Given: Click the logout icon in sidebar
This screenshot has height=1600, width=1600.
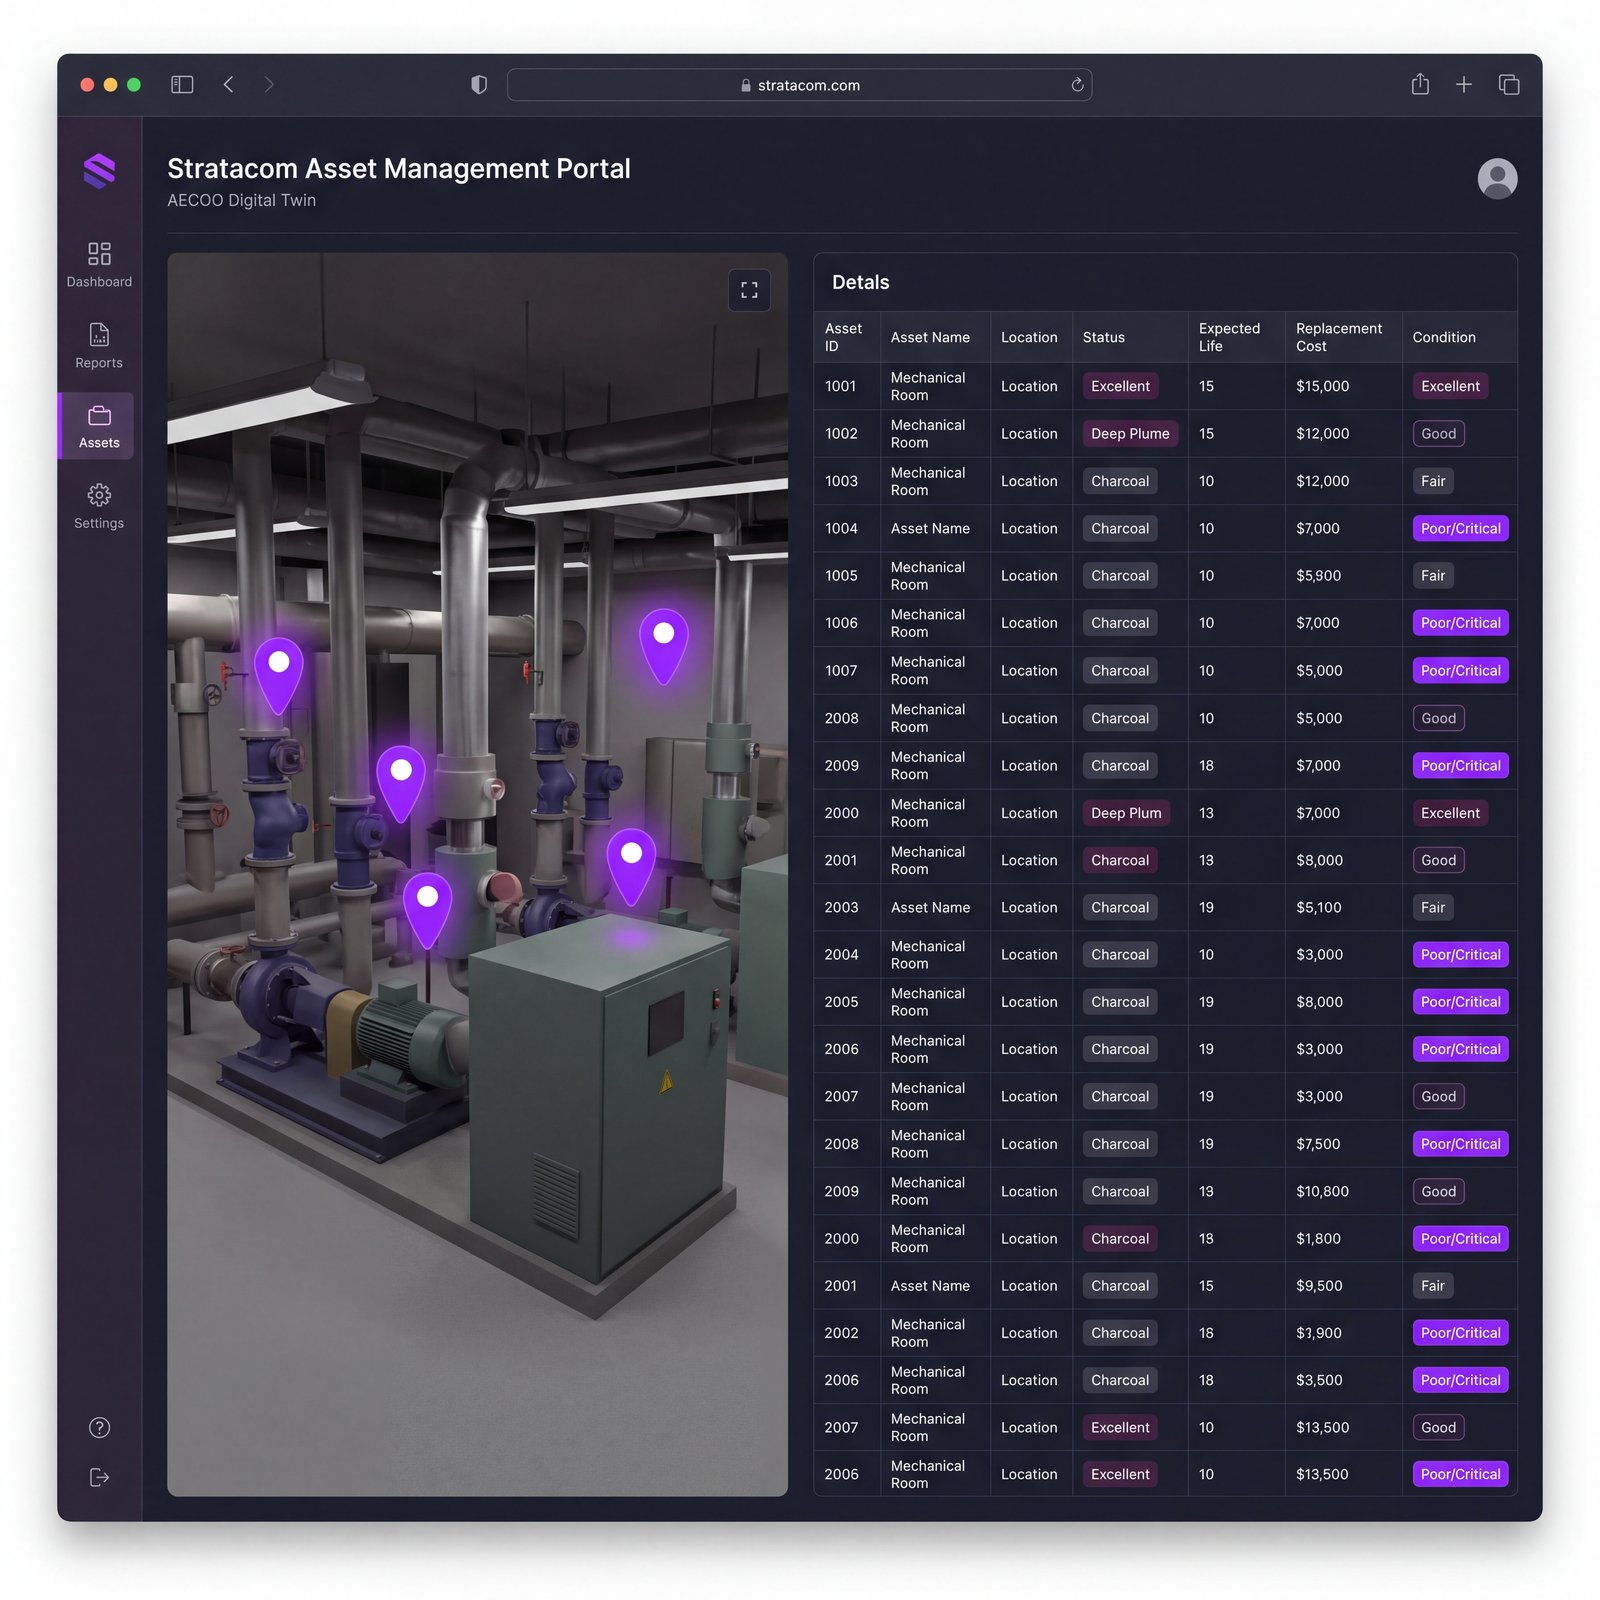Looking at the screenshot, I should point(99,1478).
